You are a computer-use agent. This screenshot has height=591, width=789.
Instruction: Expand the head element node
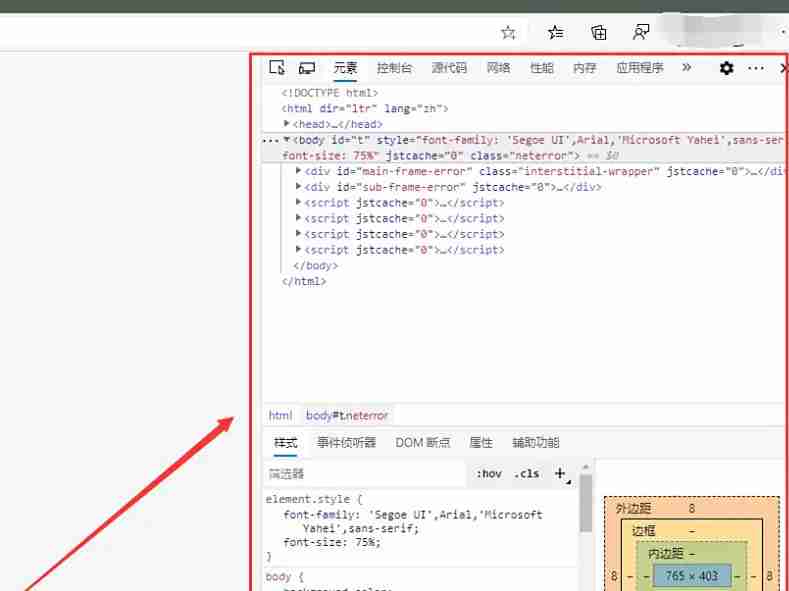pyautogui.click(x=286, y=123)
